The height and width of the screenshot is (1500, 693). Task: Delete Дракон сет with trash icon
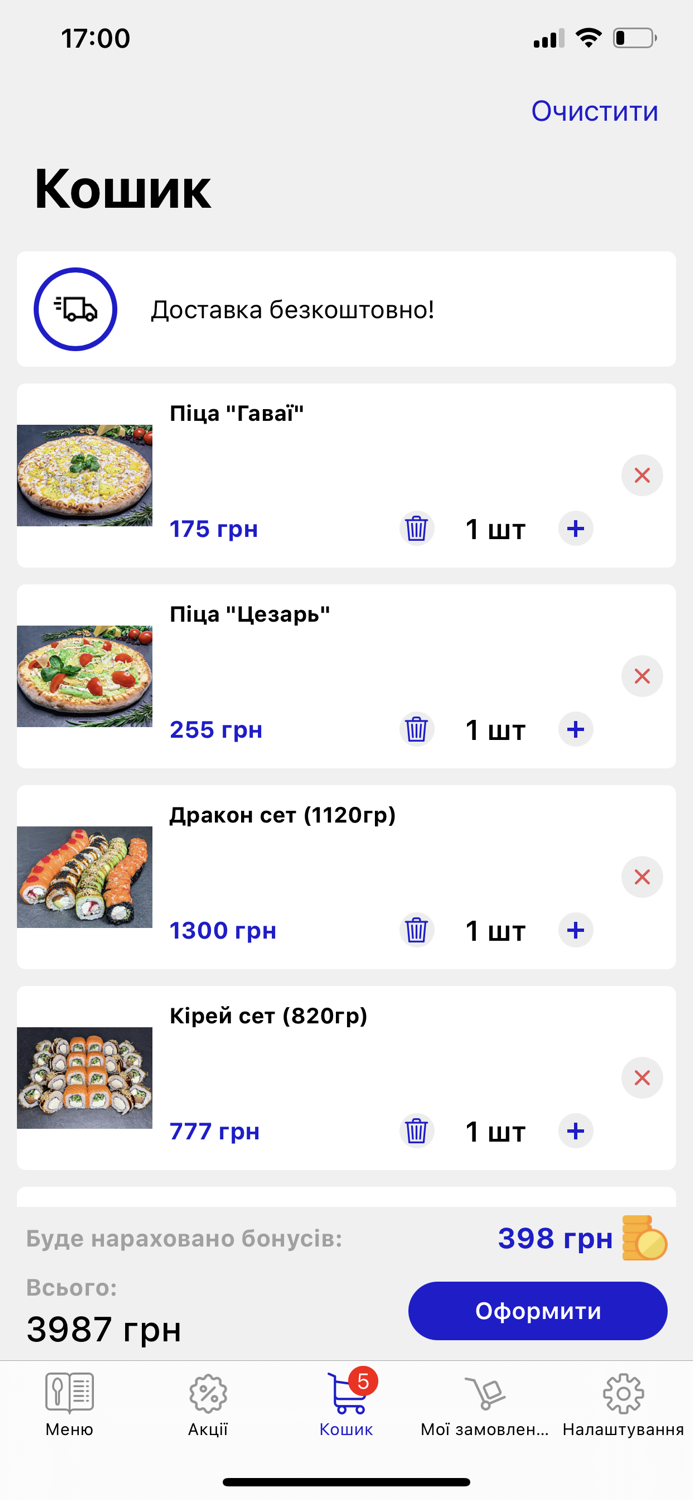[417, 930]
